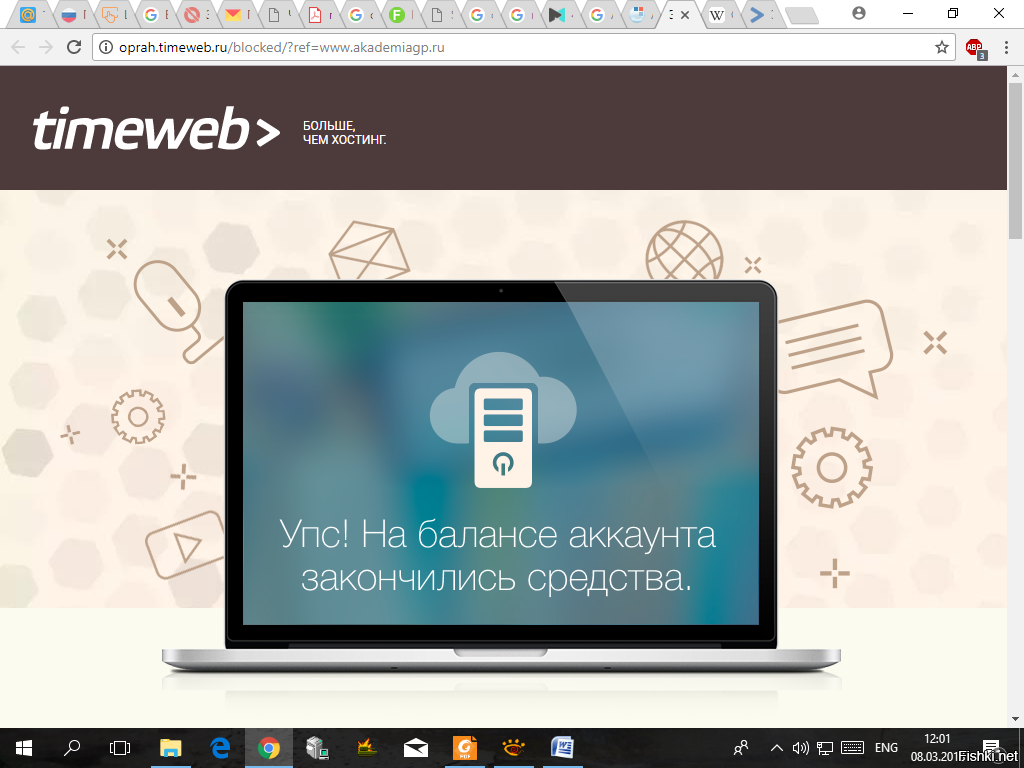Open Microsoft Edge from the taskbar
This screenshot has height=768, width=1024.
[220, 748]
